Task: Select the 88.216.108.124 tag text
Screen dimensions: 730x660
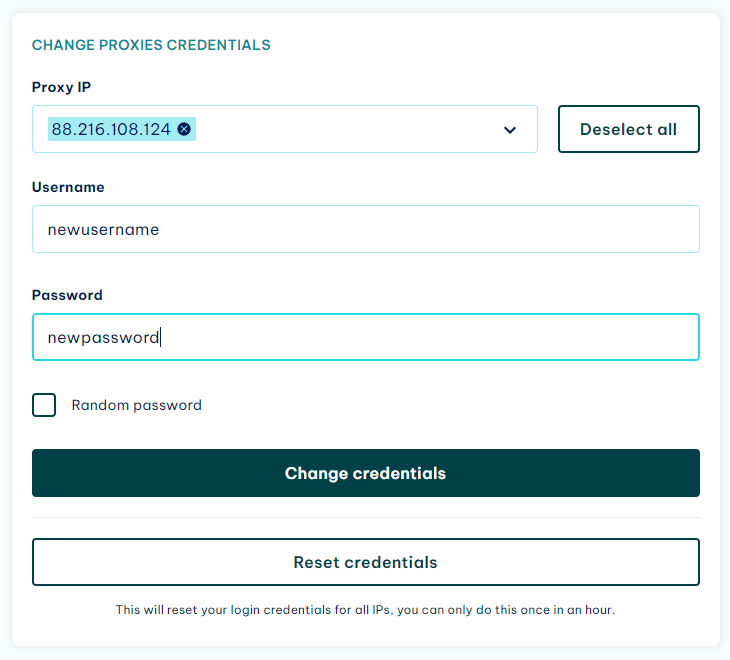Action: (x=111, y=129)
